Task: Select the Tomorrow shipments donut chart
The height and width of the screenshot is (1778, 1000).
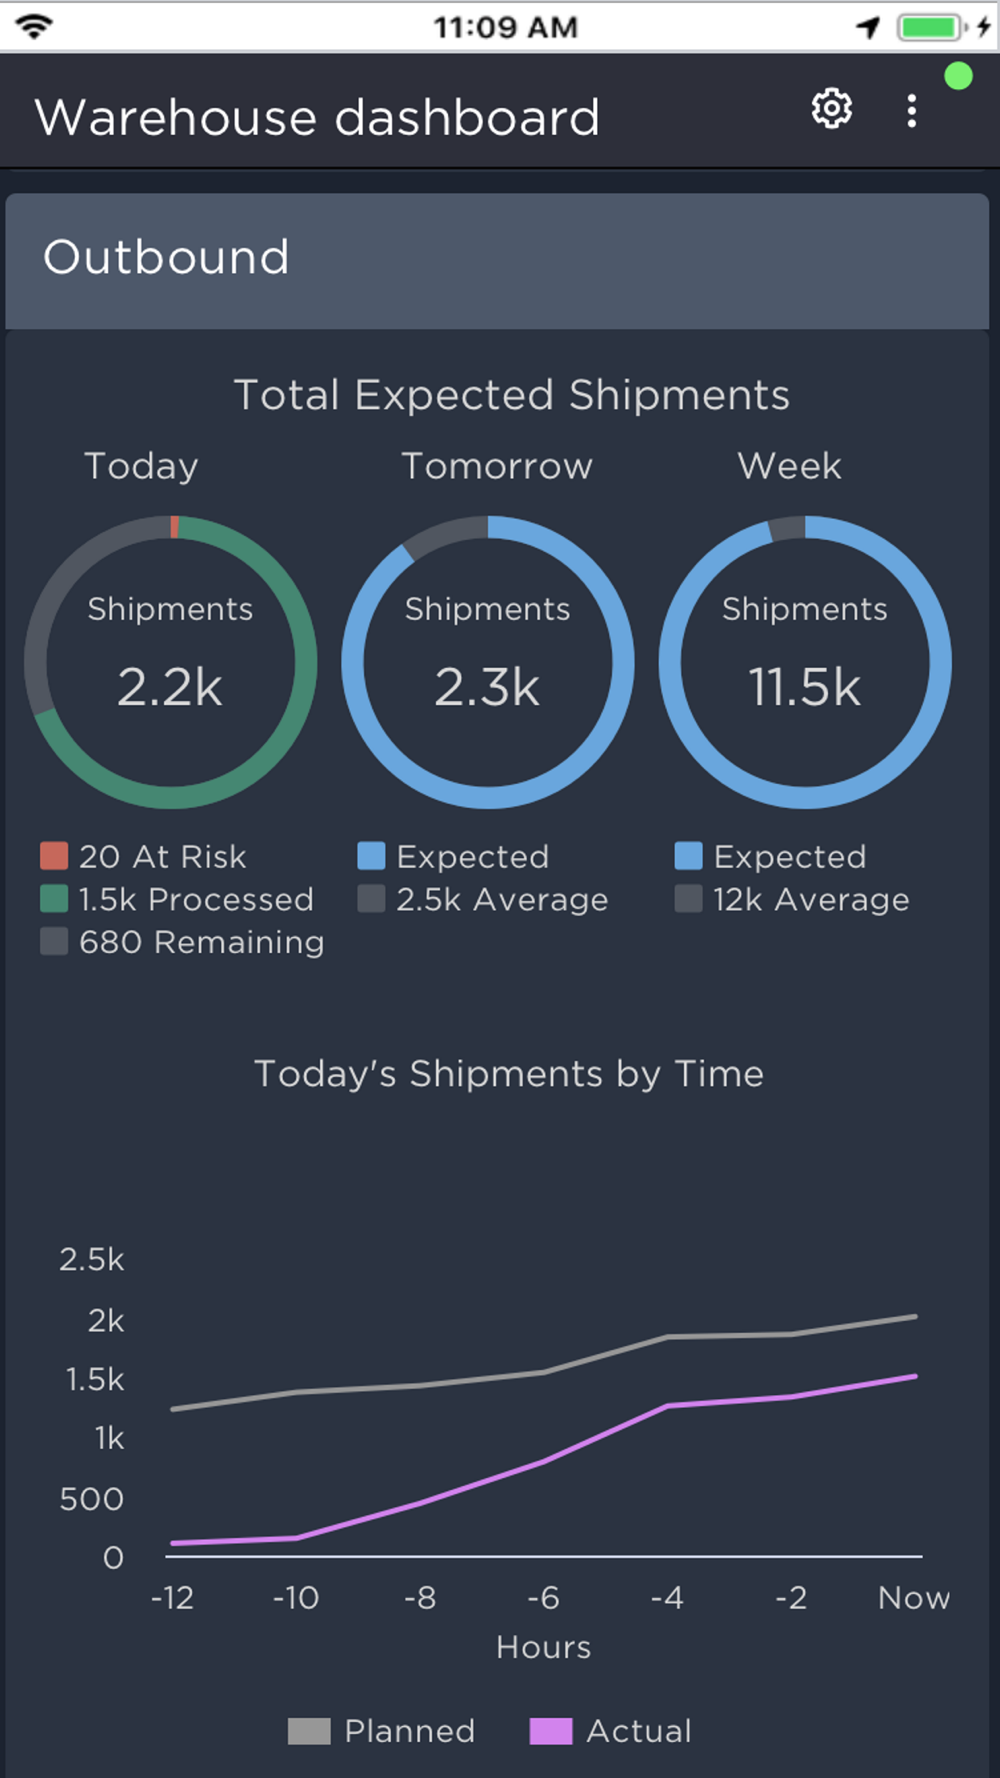Action: (x=488, y=662)
